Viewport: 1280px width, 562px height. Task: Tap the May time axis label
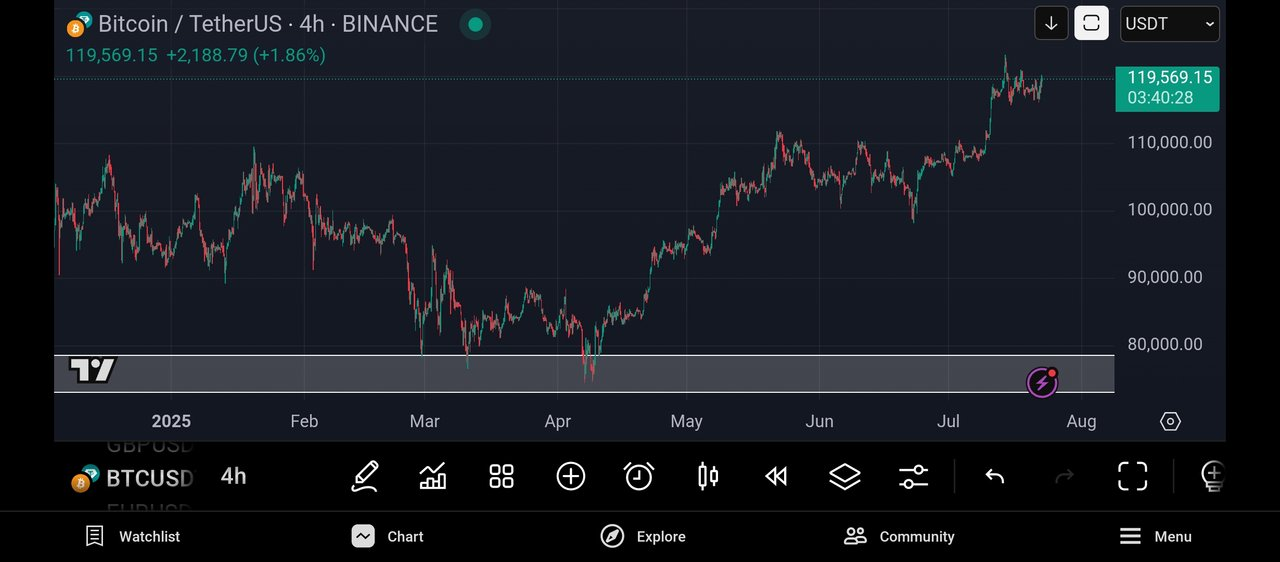686,421
